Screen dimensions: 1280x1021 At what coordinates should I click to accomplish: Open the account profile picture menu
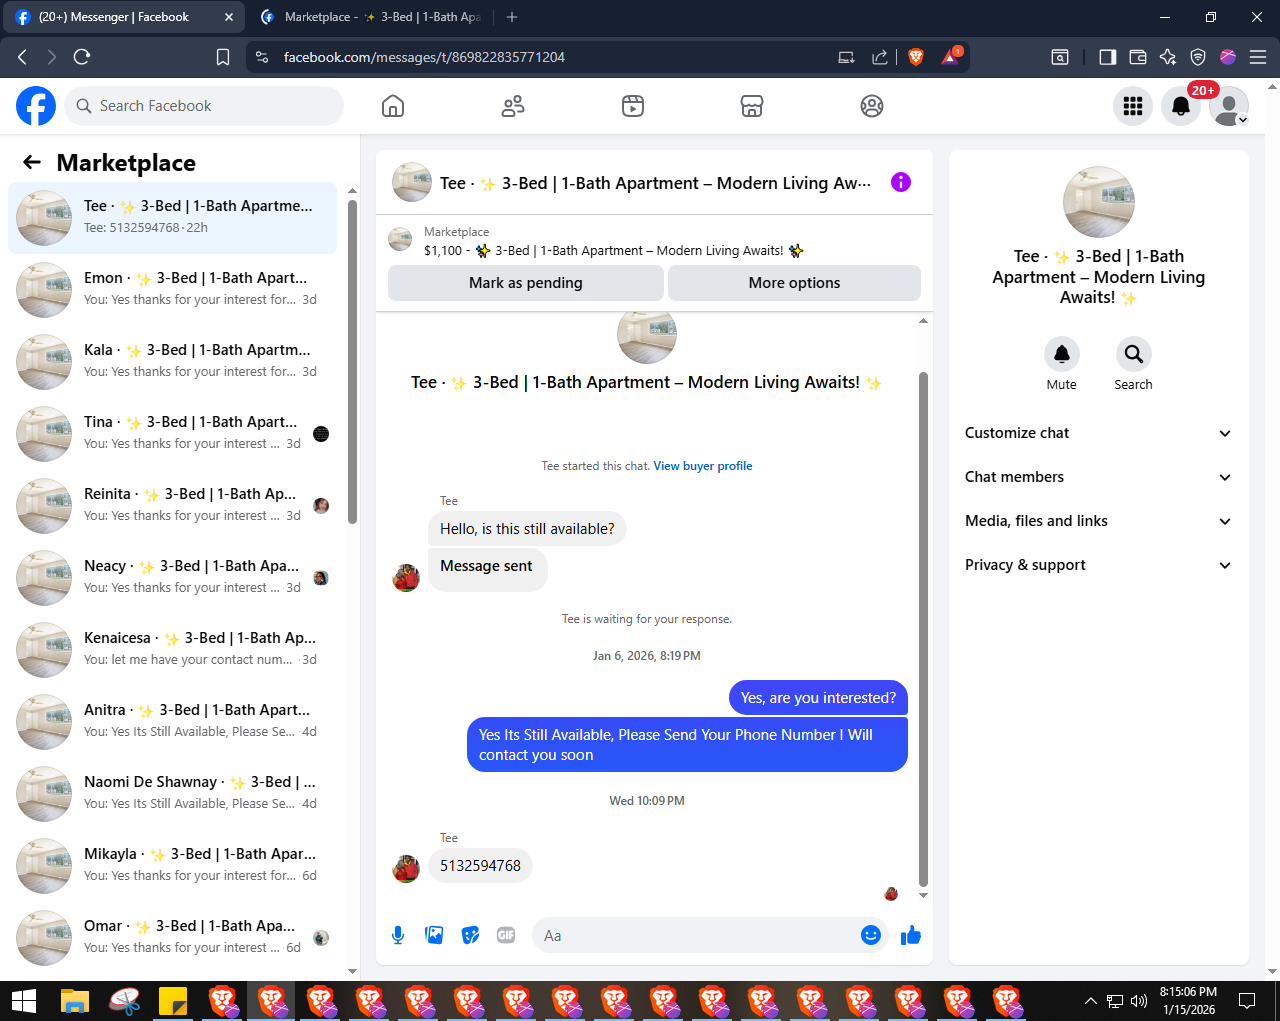pos(1229,106)
